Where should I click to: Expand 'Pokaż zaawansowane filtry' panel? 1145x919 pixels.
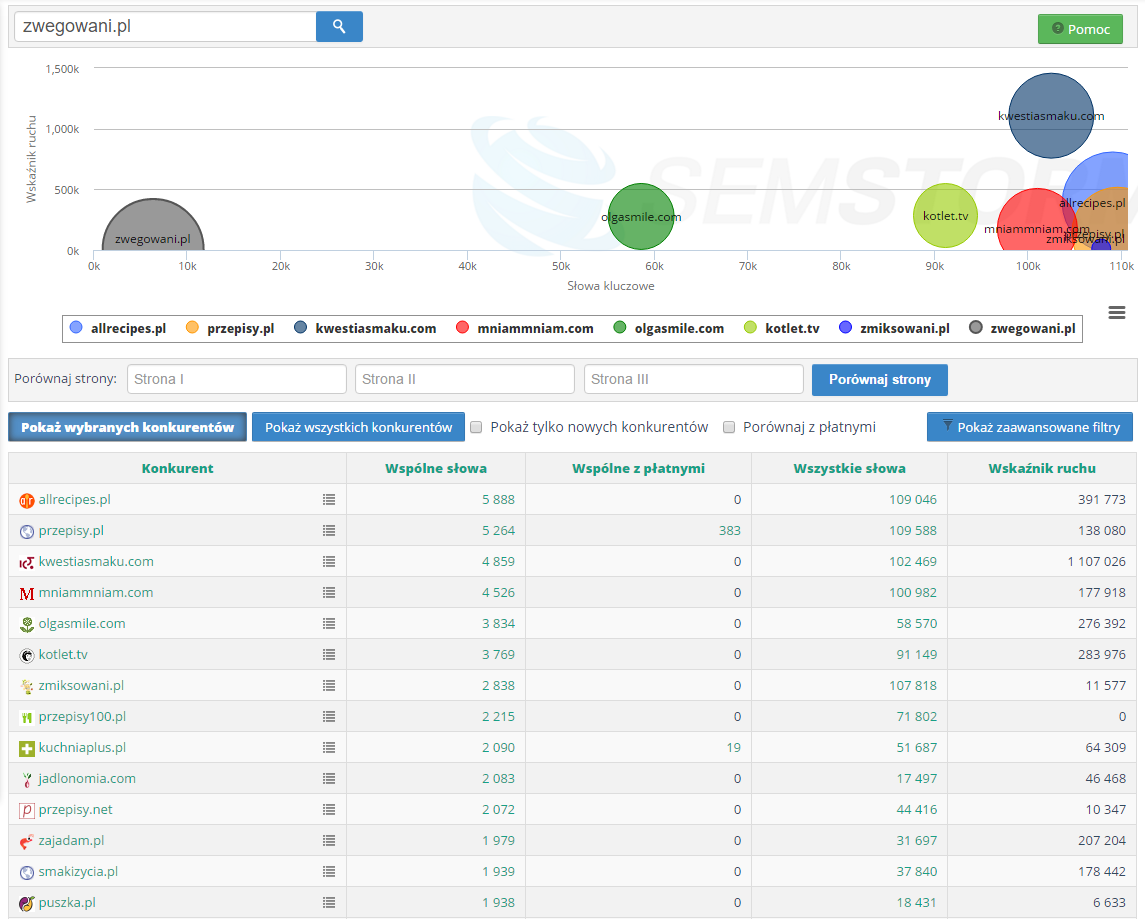point(1030,427)
